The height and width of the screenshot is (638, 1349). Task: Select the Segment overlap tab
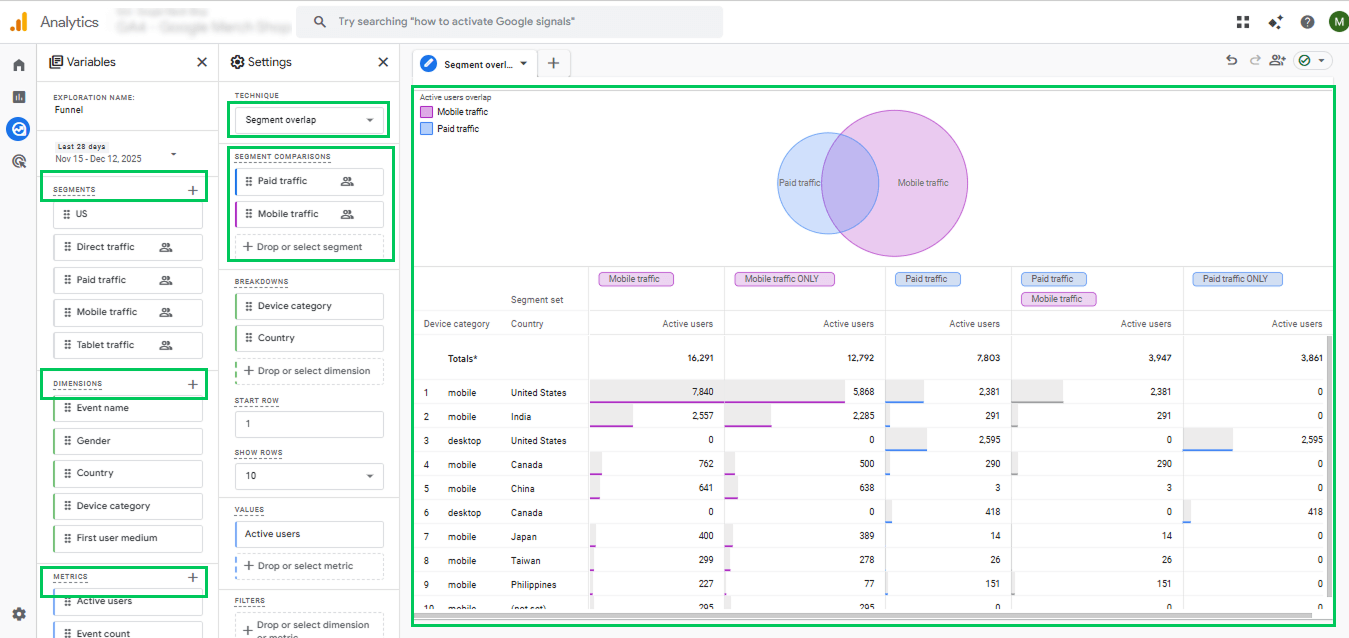pos(476,64)
